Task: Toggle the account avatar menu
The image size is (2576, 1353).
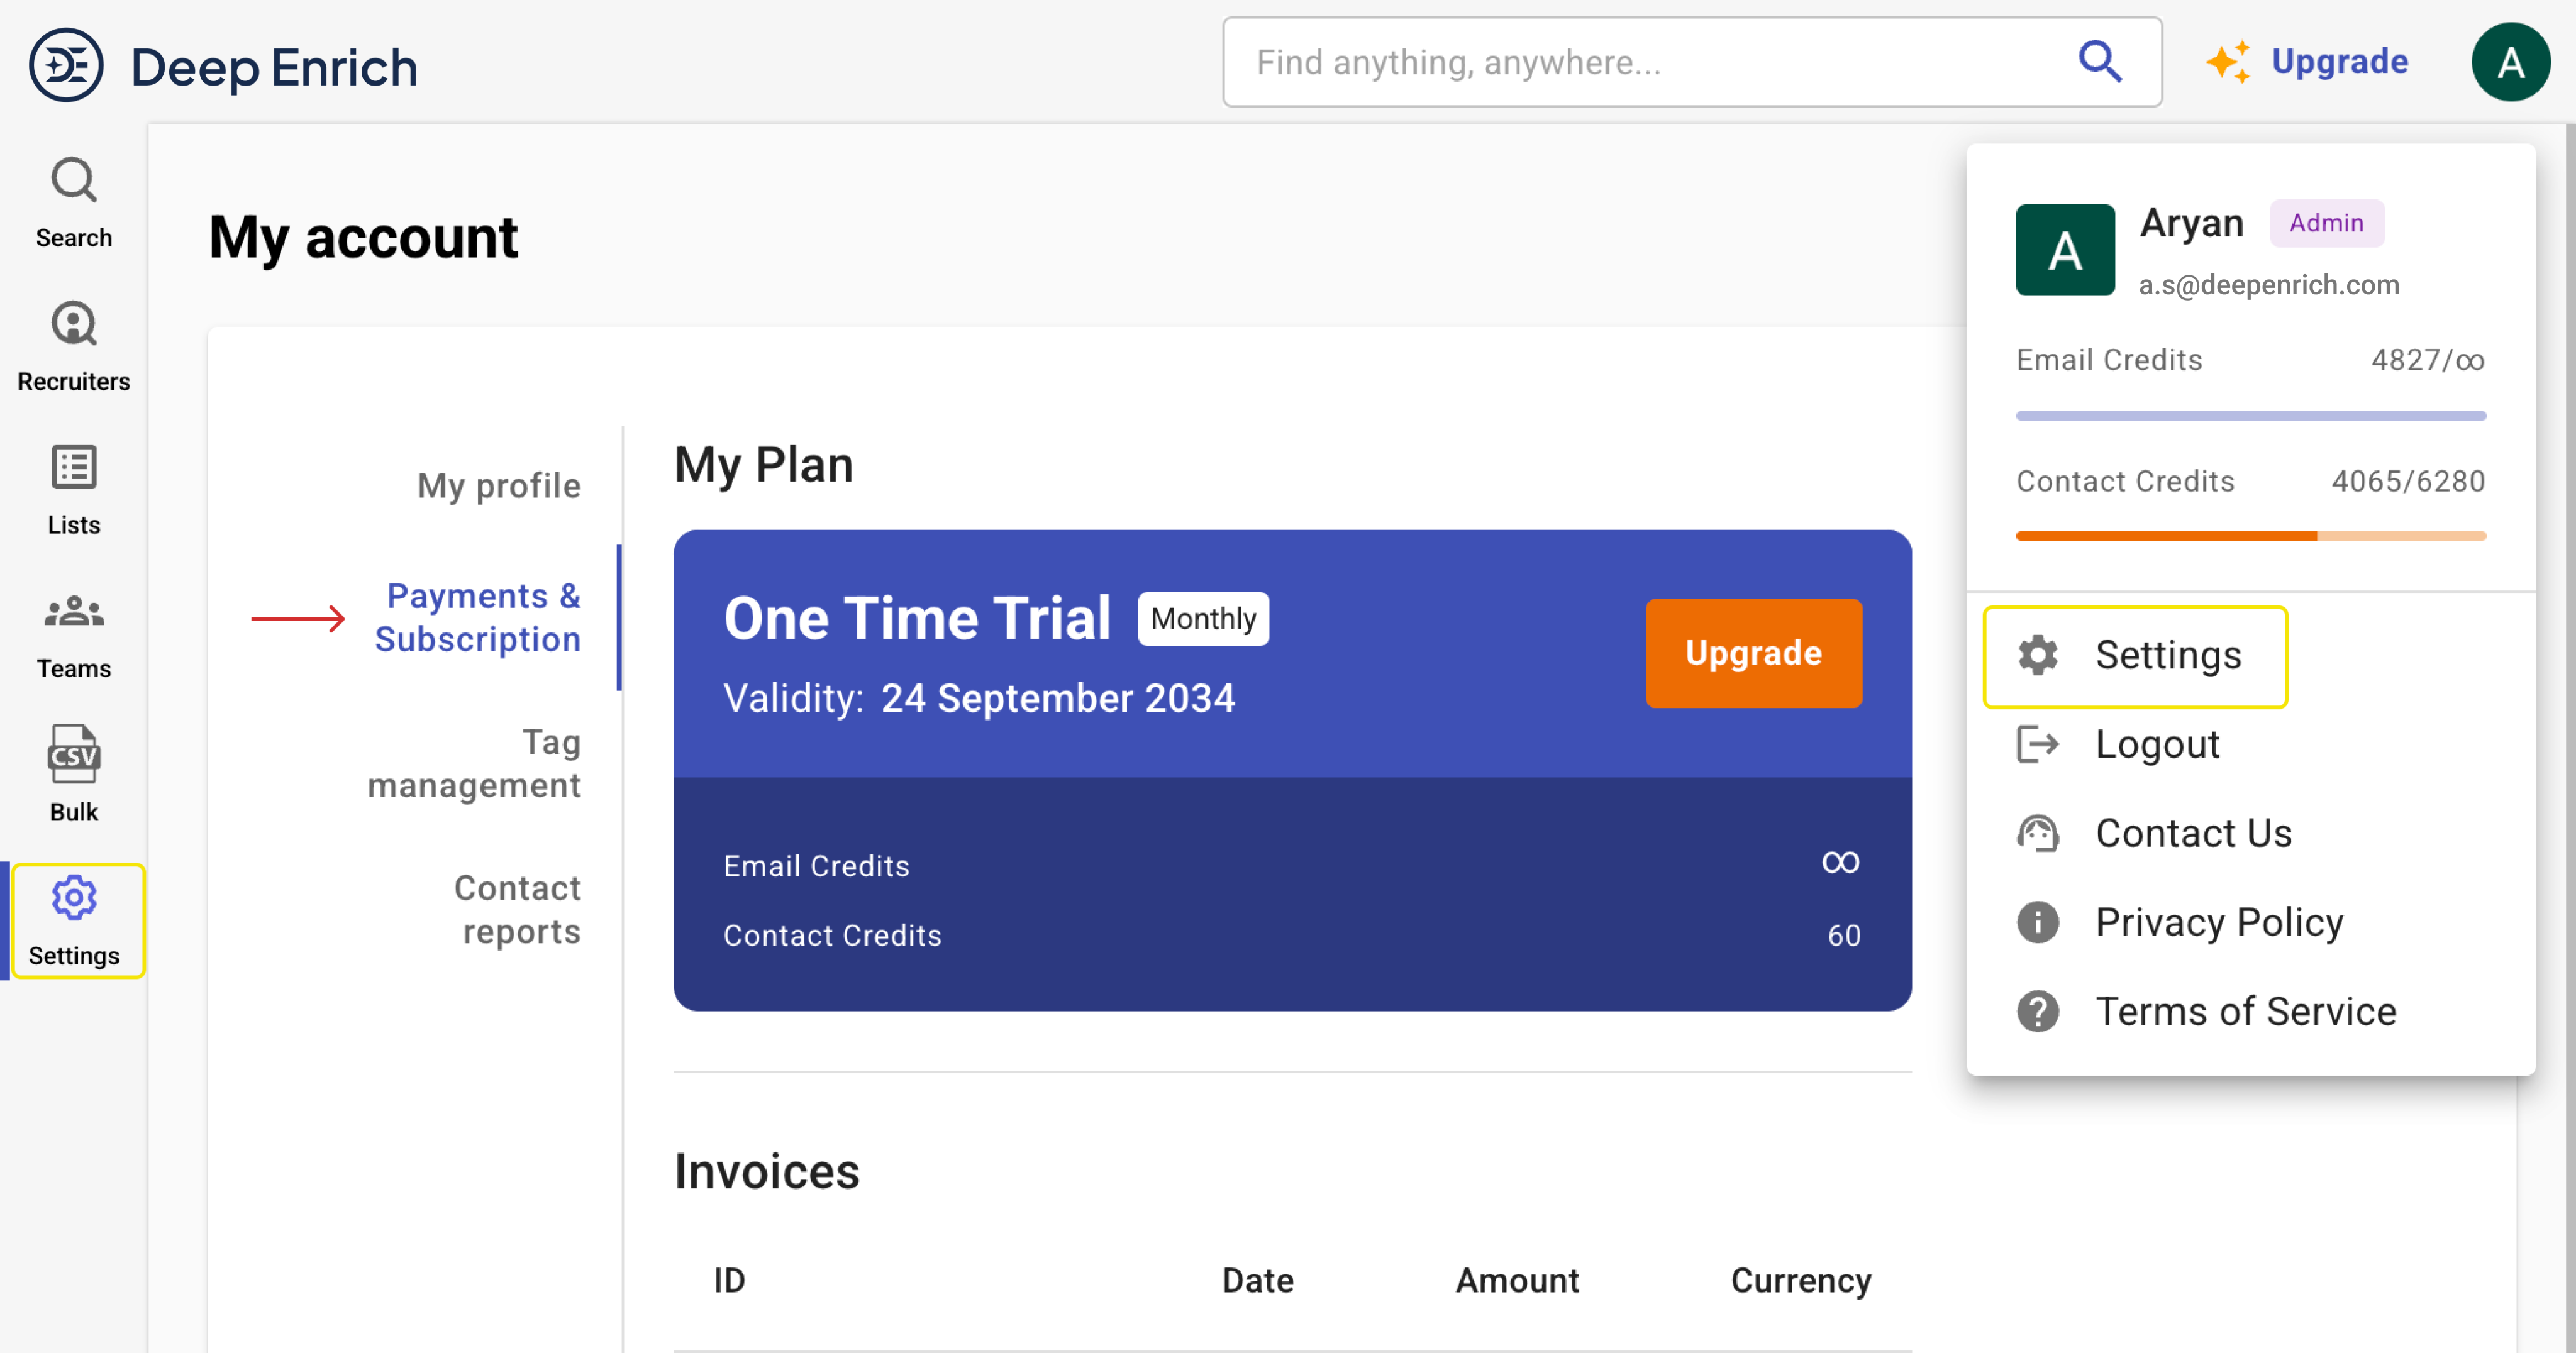Action: point(2510,63)
